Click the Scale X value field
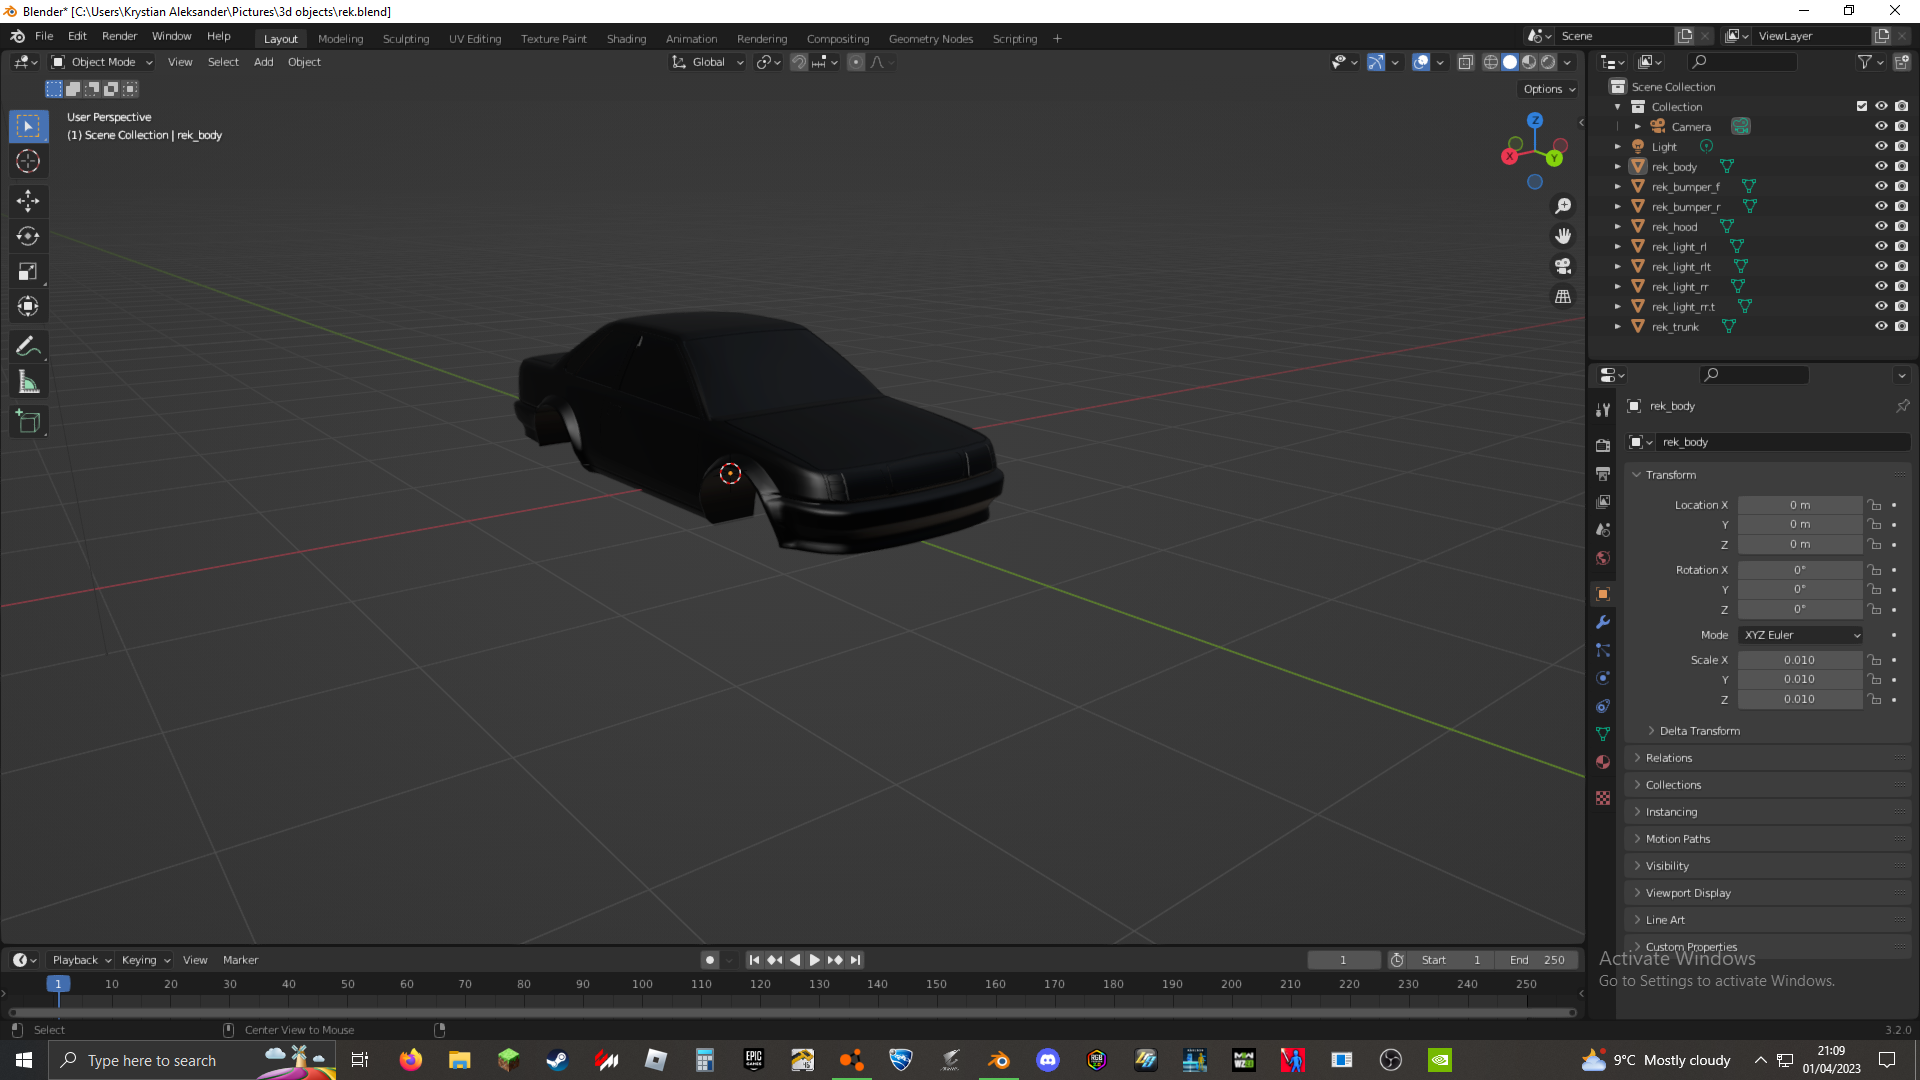The height and width of the screenshot is (1080, 1920). (1800, 660)
